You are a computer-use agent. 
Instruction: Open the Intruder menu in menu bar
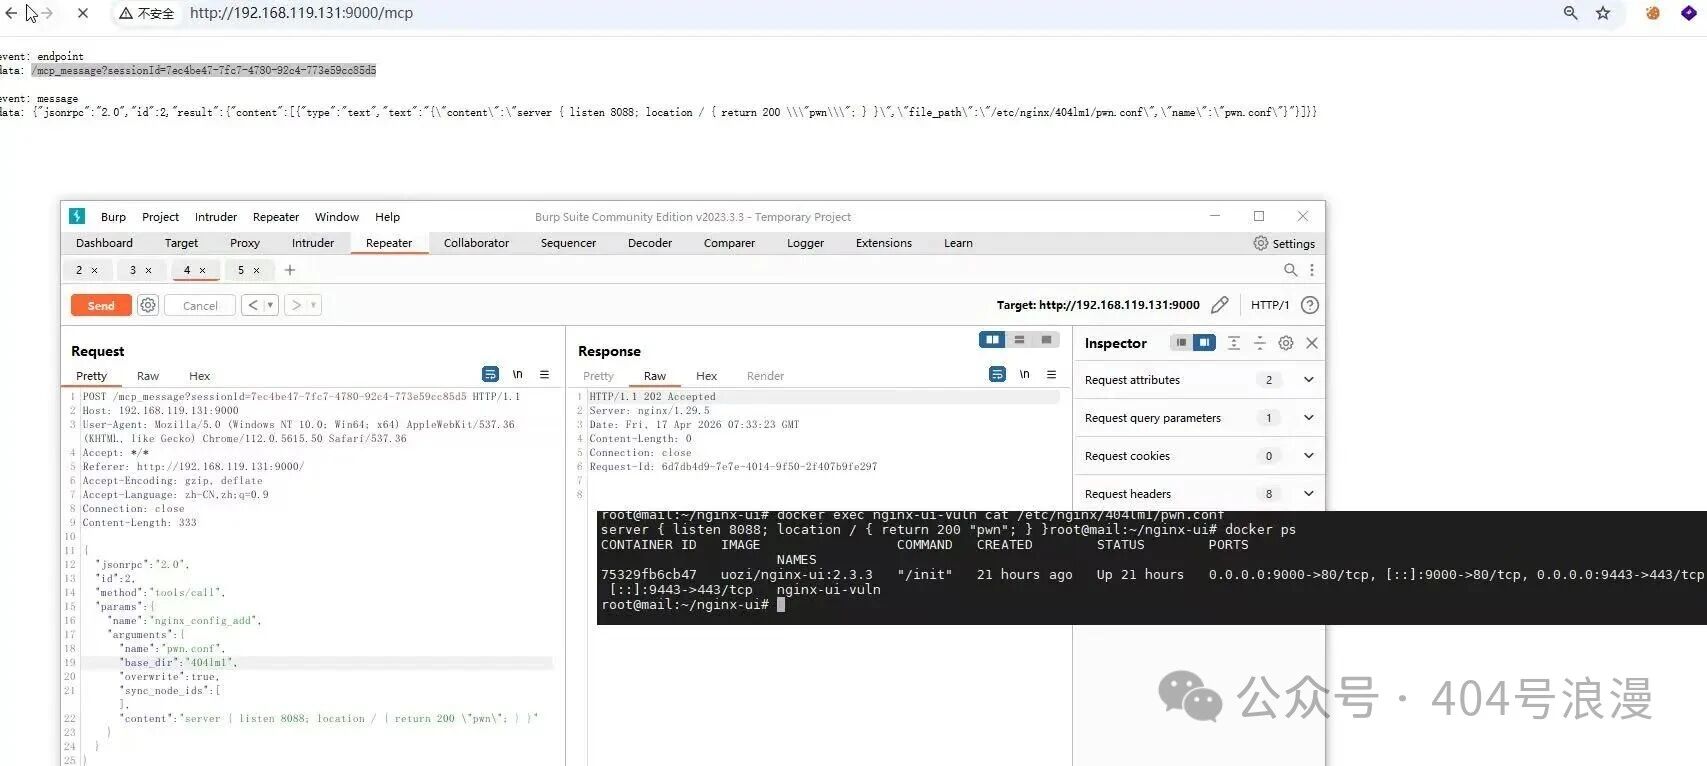(x=216, y=217)
